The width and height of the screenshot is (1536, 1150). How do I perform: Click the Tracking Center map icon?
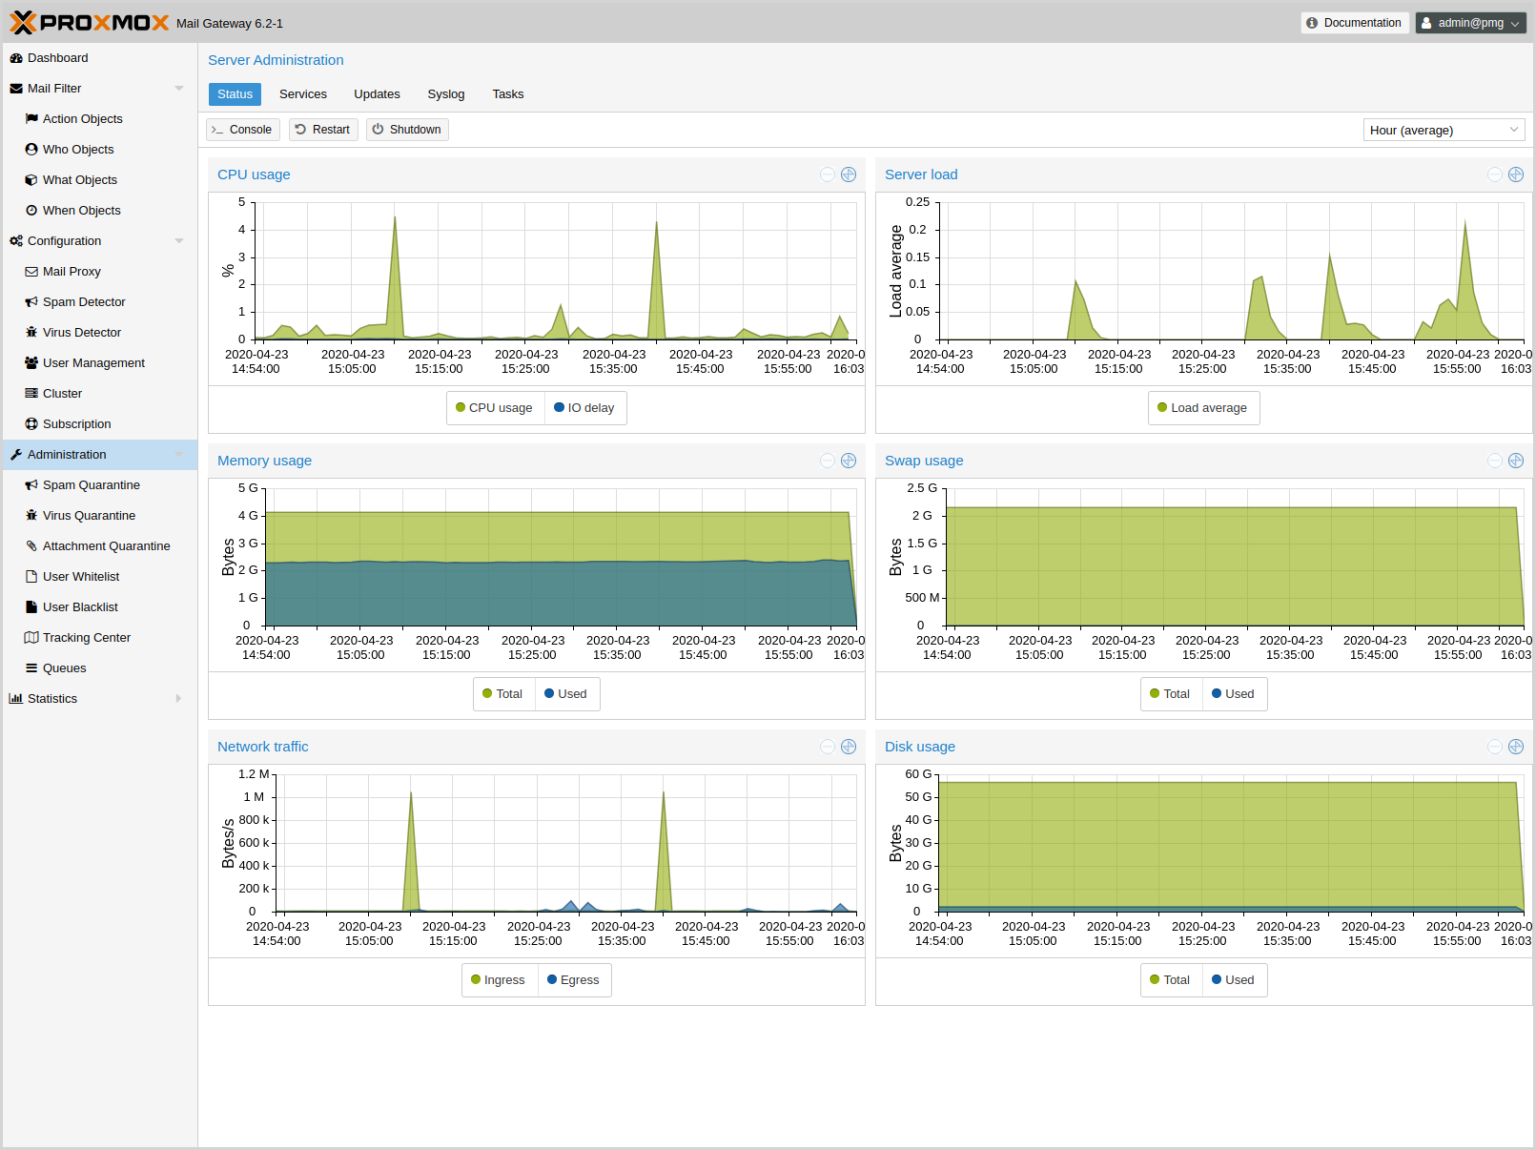(x=32, y=638)
